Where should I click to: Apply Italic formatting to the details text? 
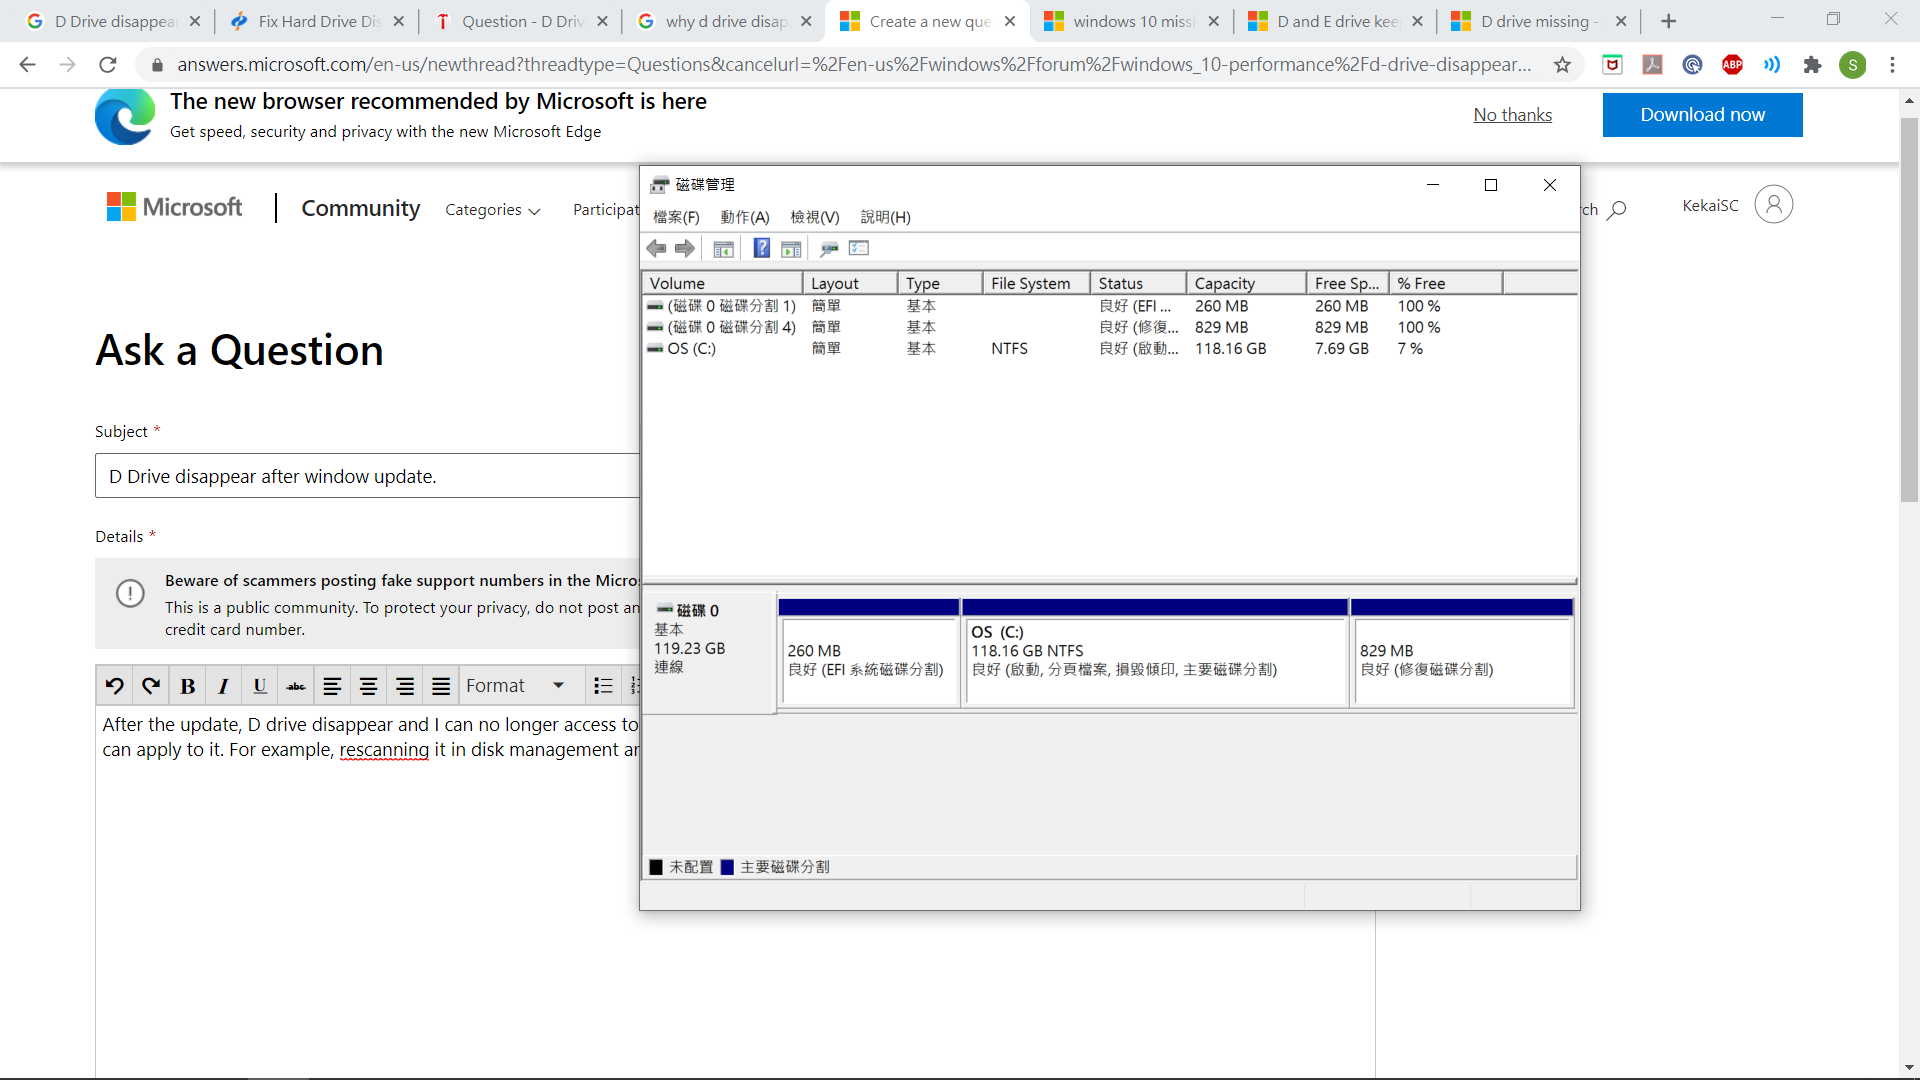222,685
